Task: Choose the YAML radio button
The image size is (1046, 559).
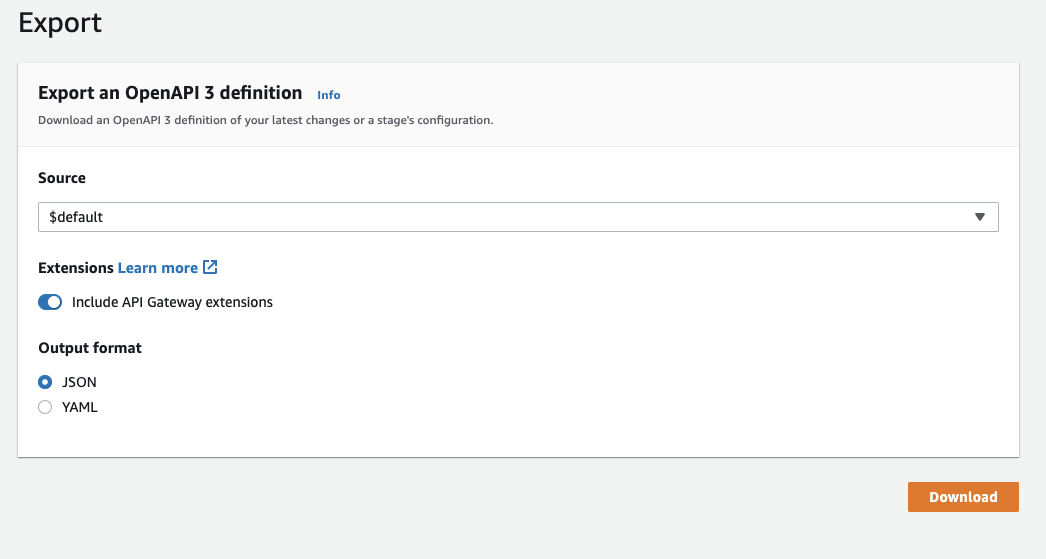Action: [45, 407]
